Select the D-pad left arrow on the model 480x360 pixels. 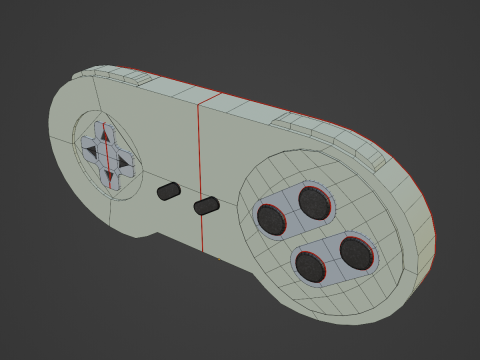[x=91, y=153]
